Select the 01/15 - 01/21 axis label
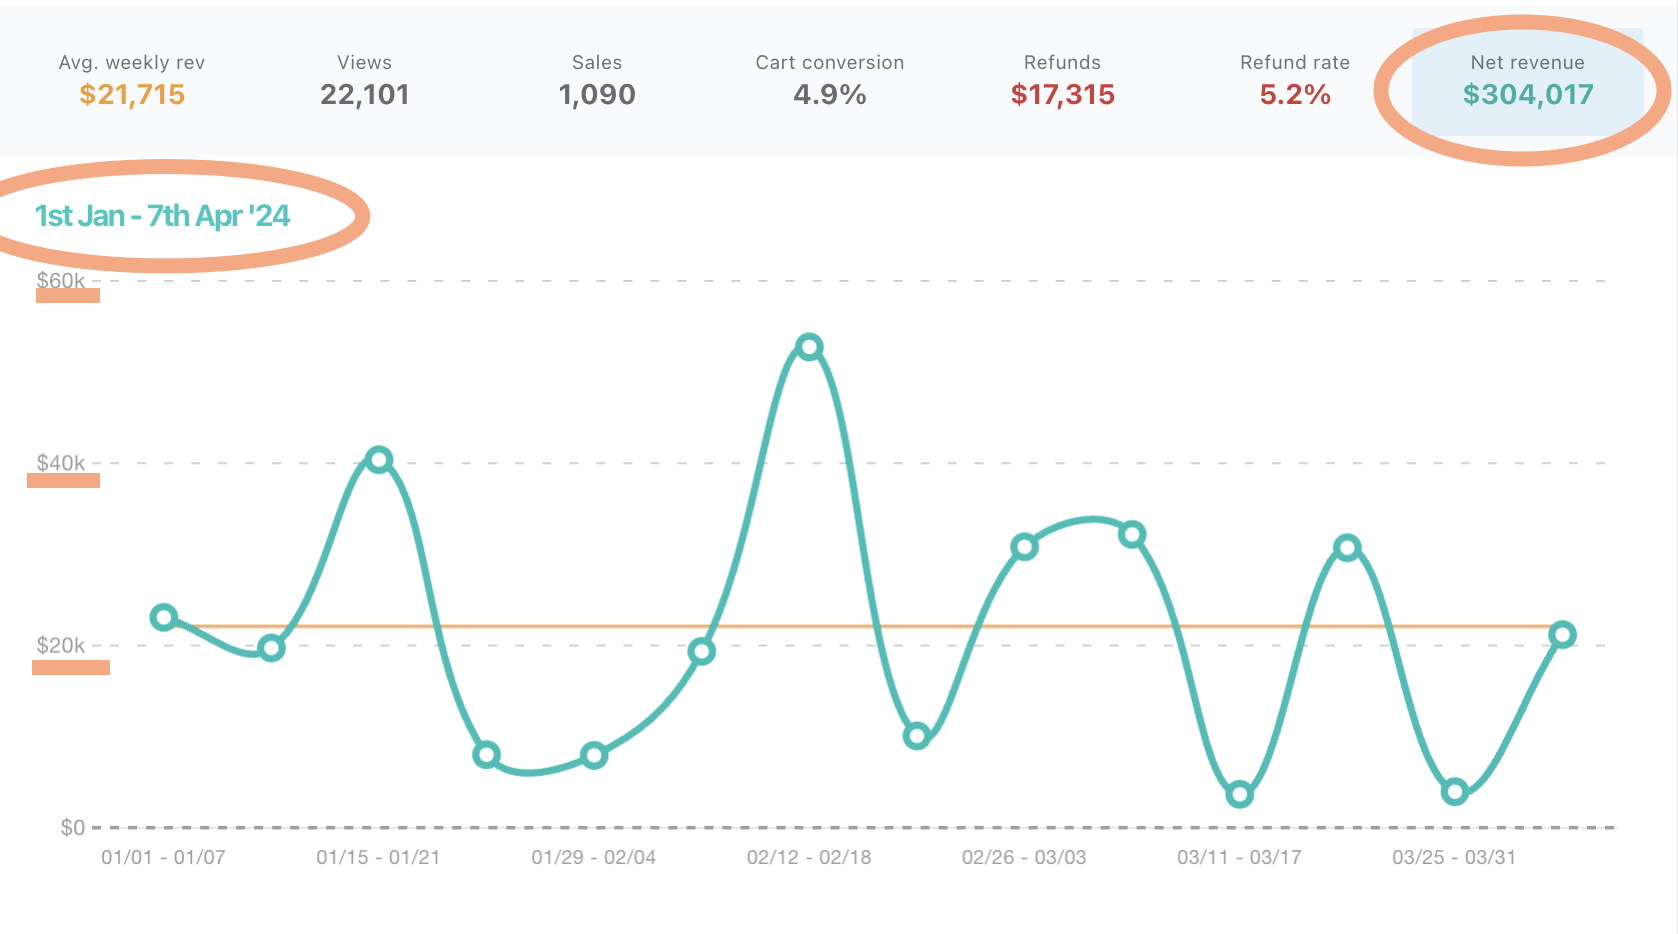 [x=378, y=857]
